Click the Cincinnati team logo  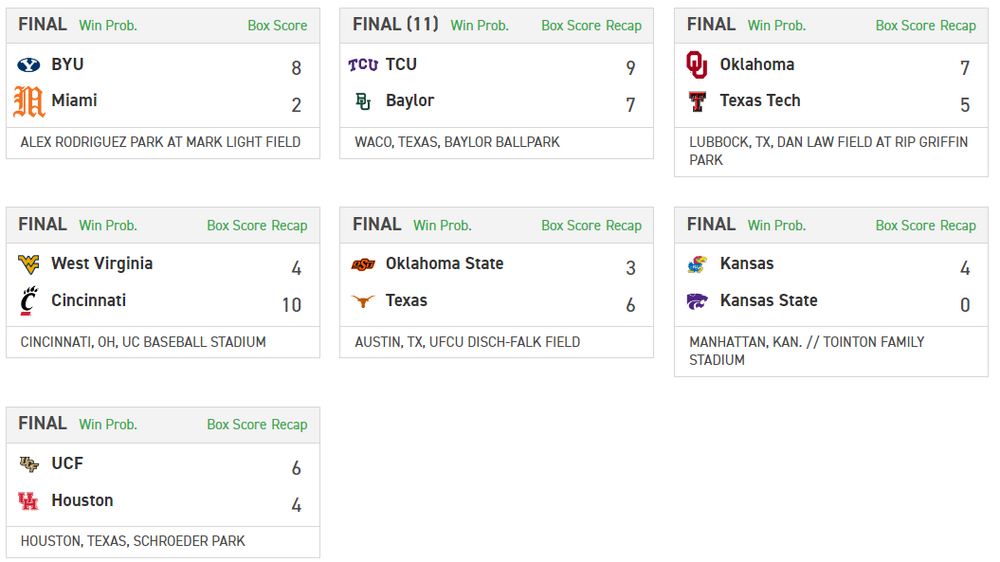(x=29, y=300)
